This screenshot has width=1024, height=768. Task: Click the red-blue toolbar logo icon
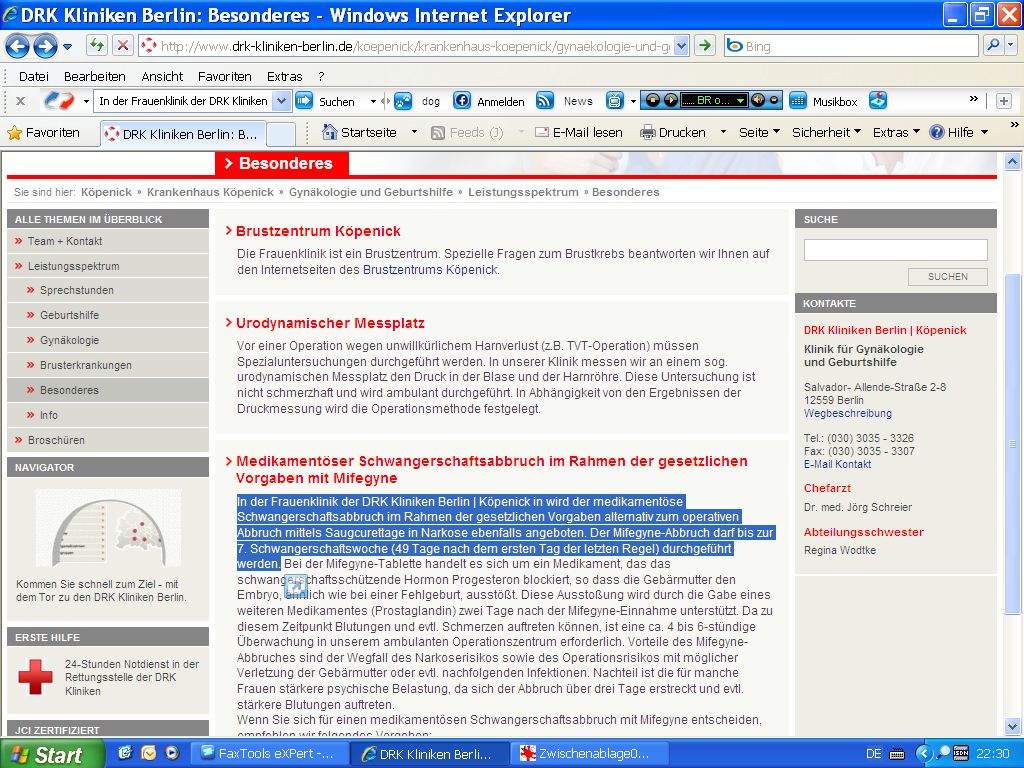[x=59, y=101]
